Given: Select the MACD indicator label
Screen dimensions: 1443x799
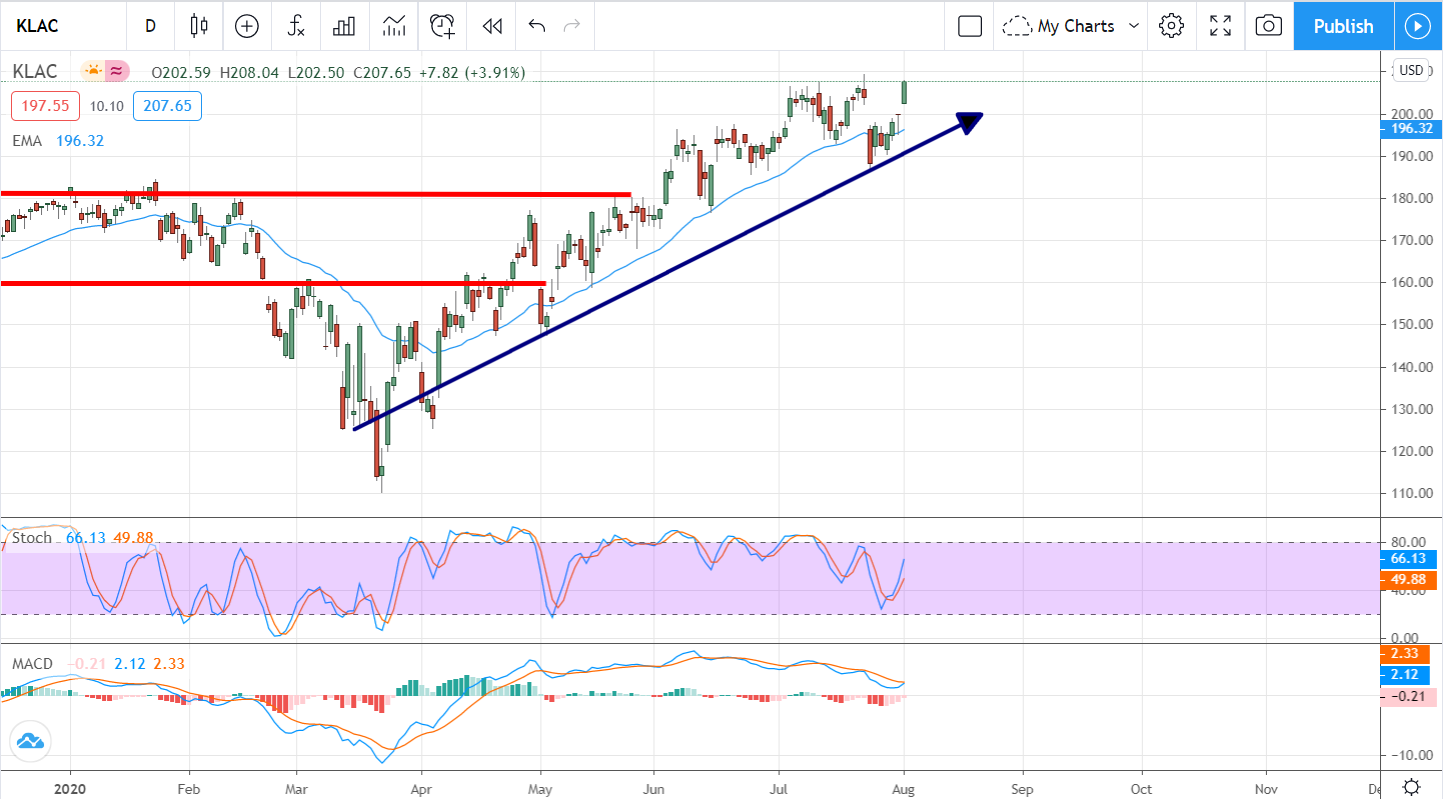Looking at the screenshot, I should point(33,664).
